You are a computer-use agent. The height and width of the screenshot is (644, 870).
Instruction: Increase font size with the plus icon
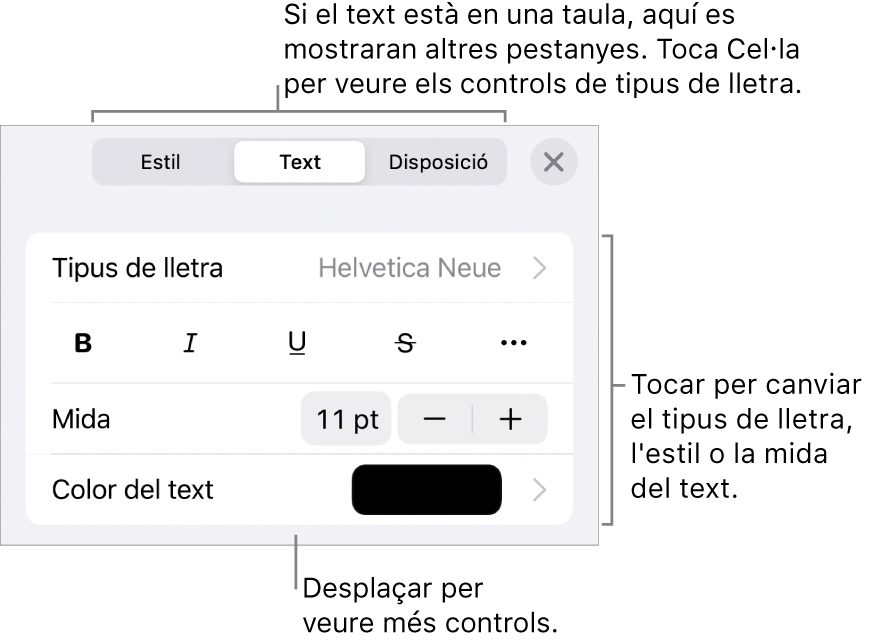[512, 419]
